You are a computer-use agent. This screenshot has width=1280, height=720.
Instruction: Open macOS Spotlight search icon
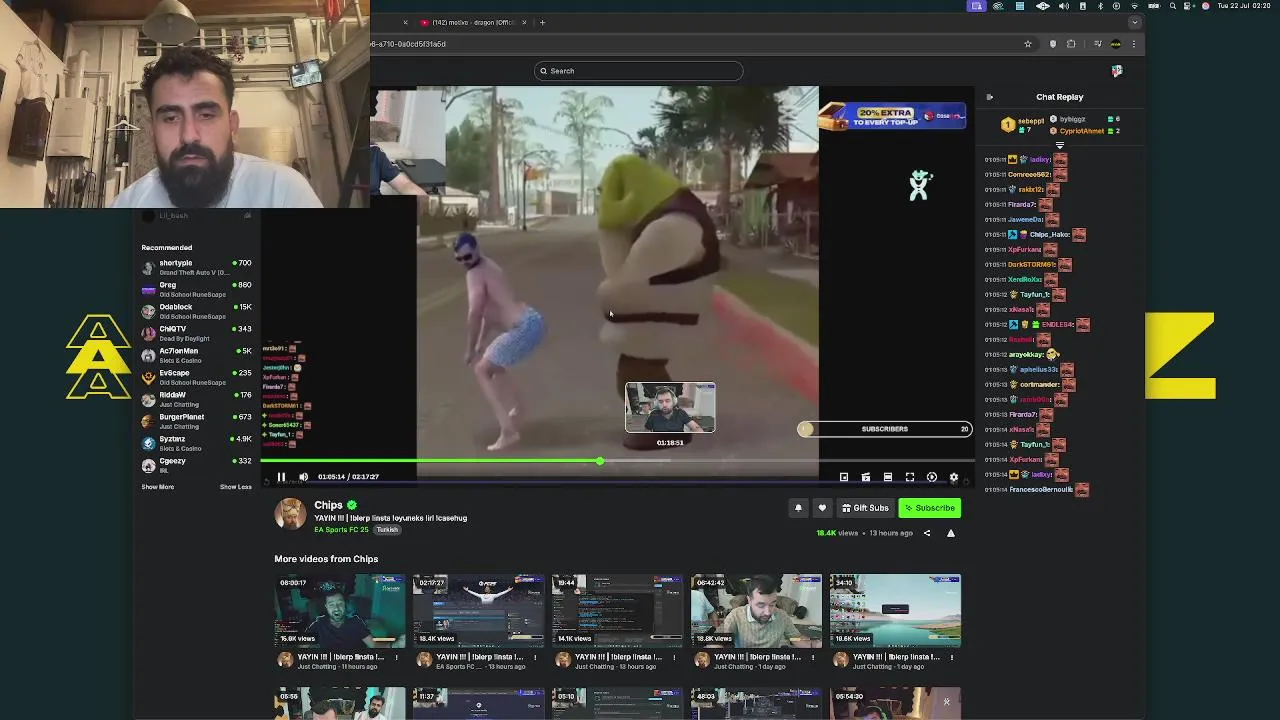pyautogui.click(x=1173, y=6)
